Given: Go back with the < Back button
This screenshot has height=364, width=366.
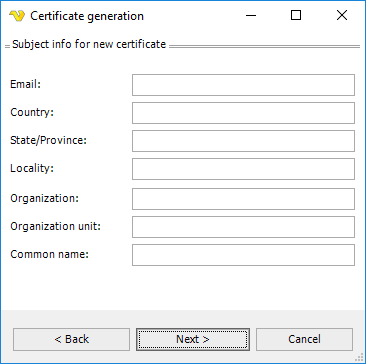Looking at the screenshot, I should [x=71, y=339].
